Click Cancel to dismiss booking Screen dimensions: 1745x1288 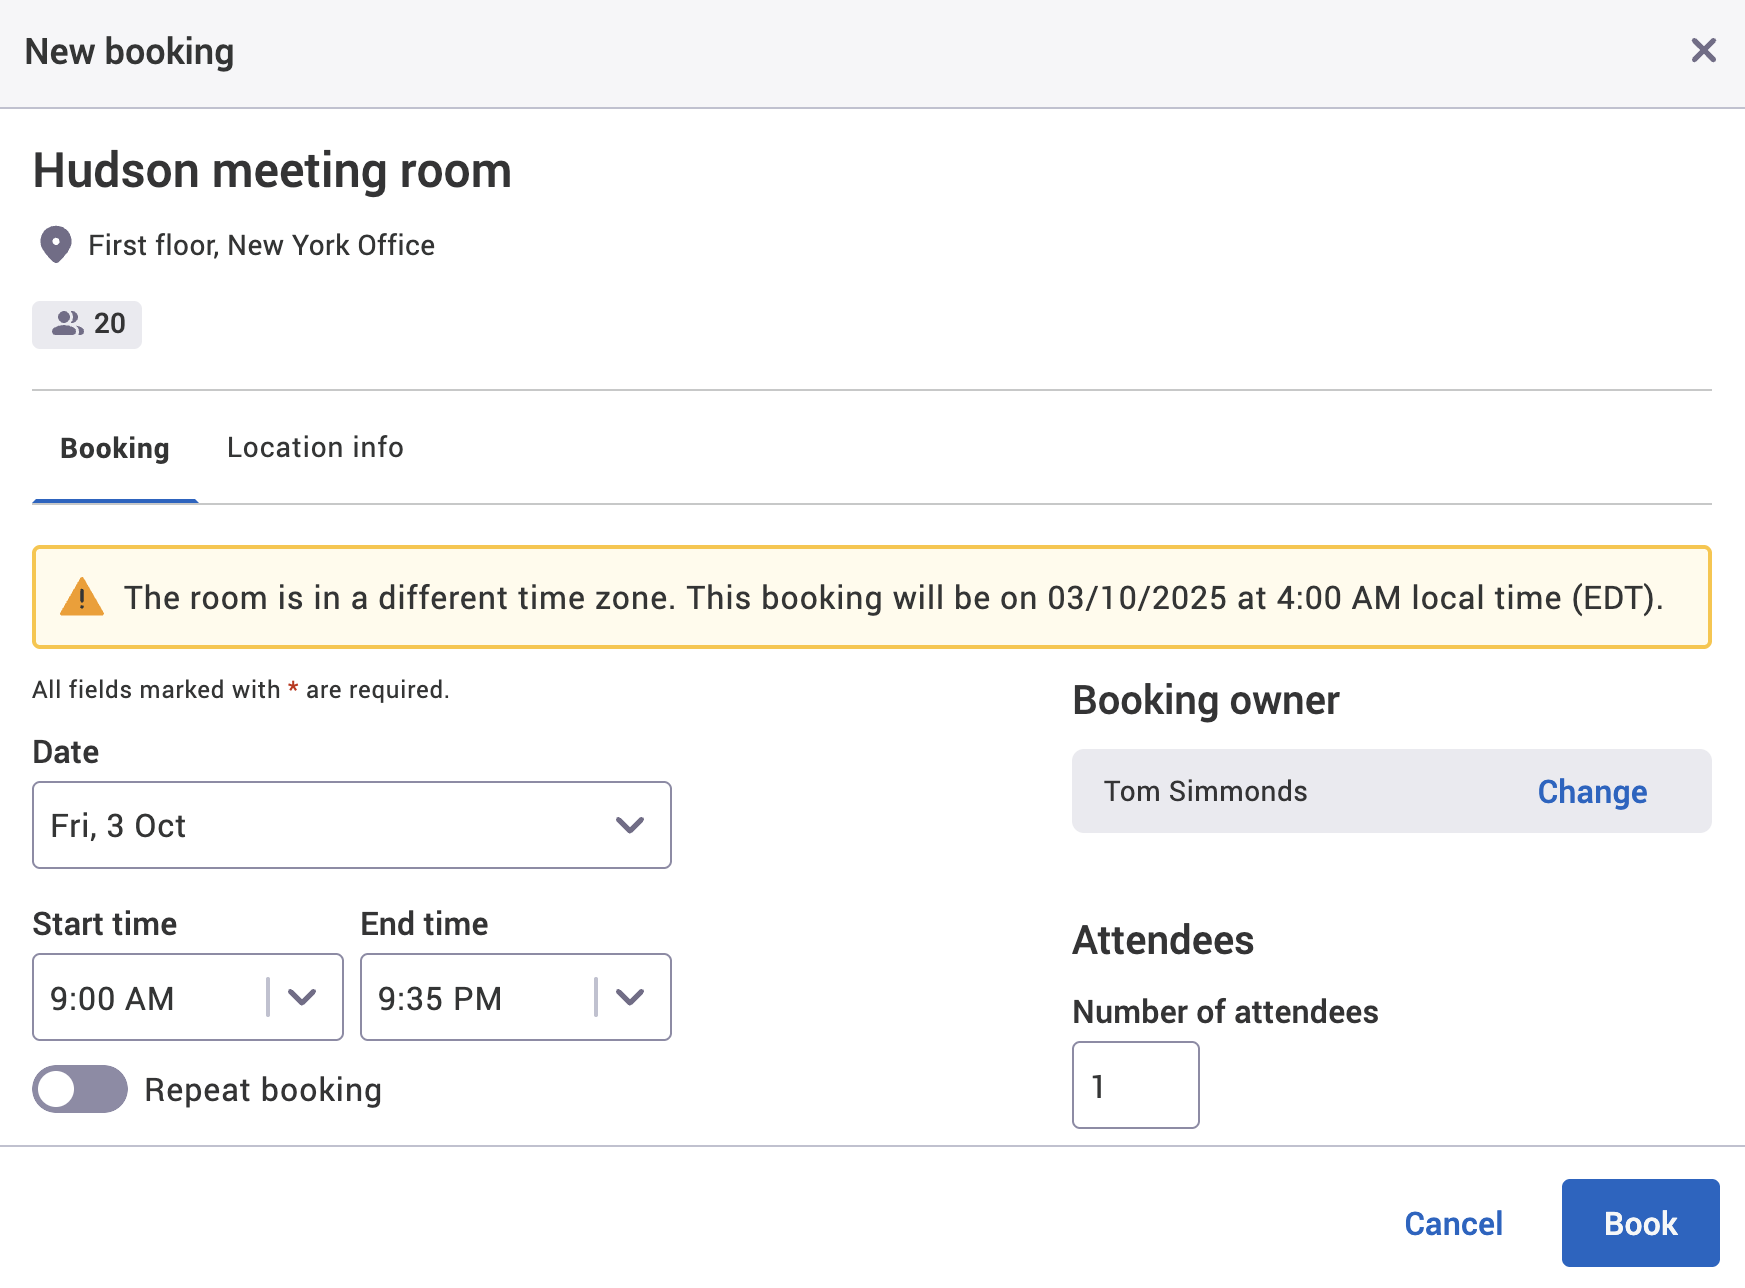[x=1454, y=1222]
